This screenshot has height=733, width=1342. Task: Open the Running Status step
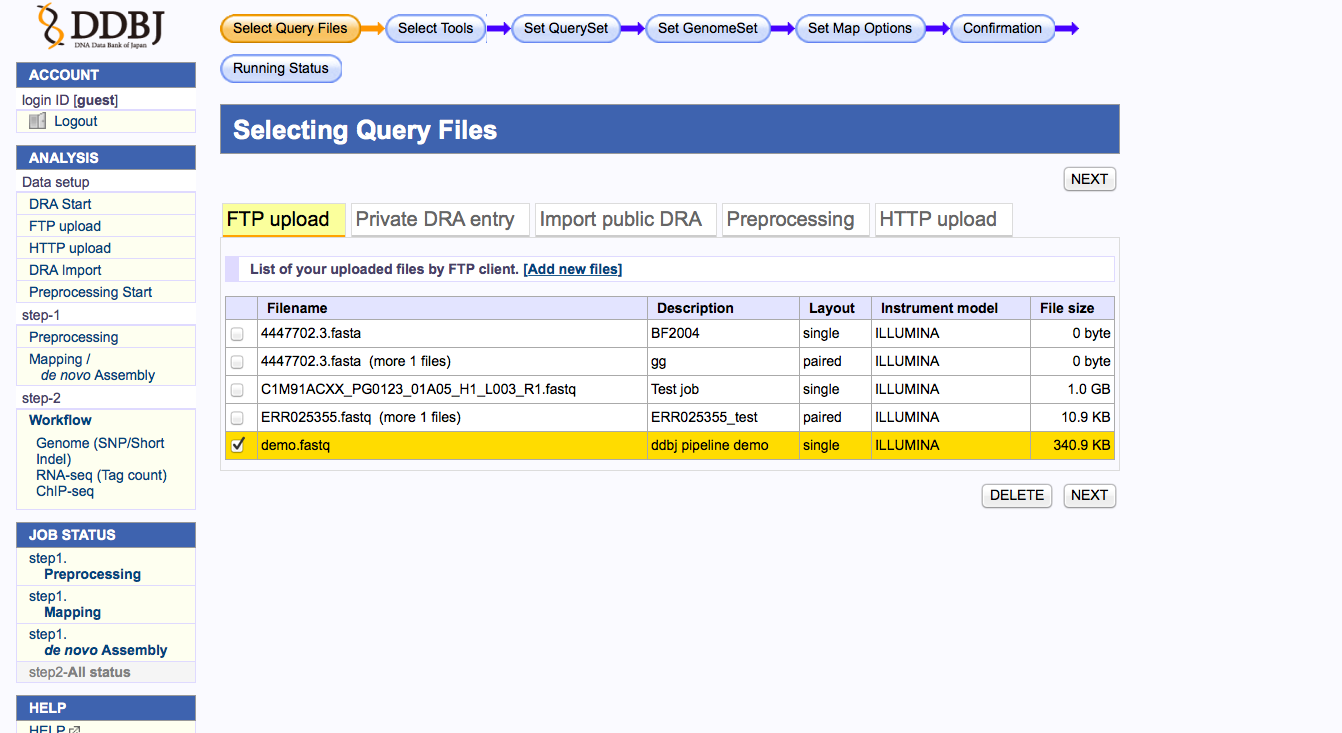click(x=281, y=68)
